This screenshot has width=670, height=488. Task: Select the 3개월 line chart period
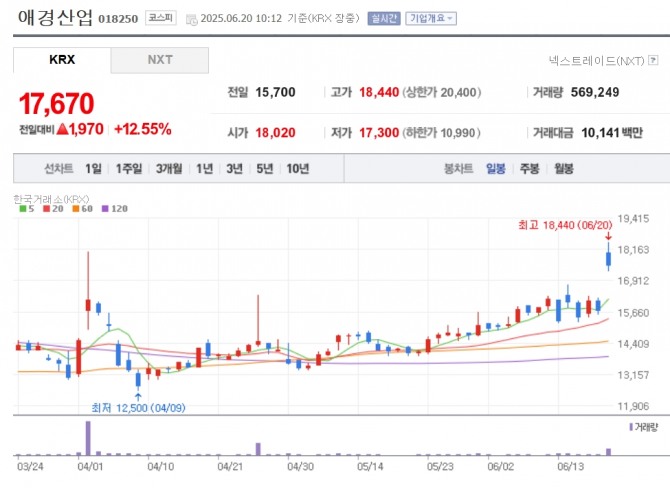(170, 168)
